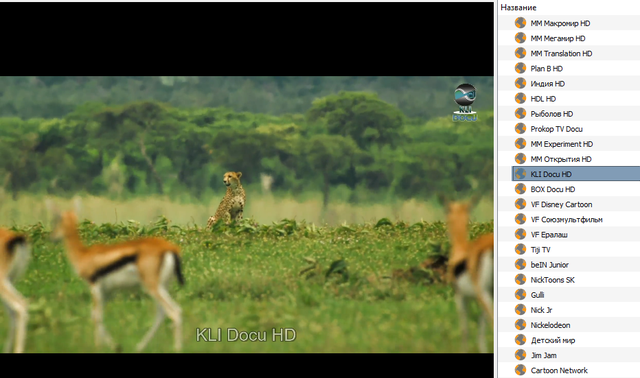Click the icon beside MM Макромир HD

520,23
